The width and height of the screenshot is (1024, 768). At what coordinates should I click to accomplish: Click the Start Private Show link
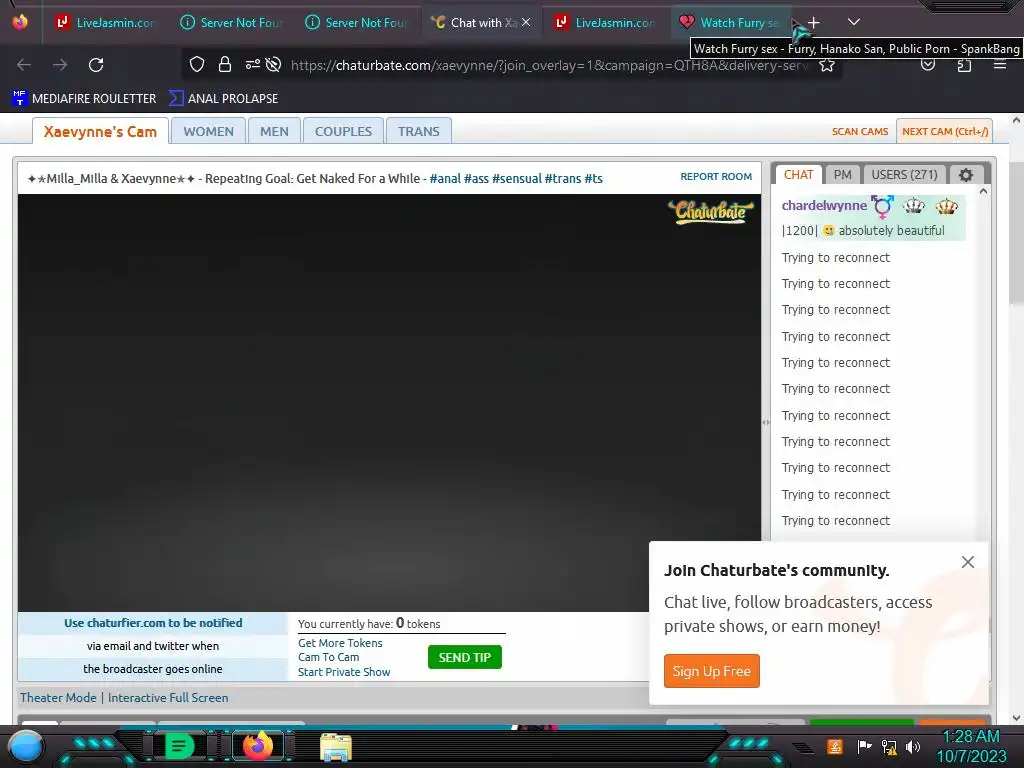coord(344,672)
